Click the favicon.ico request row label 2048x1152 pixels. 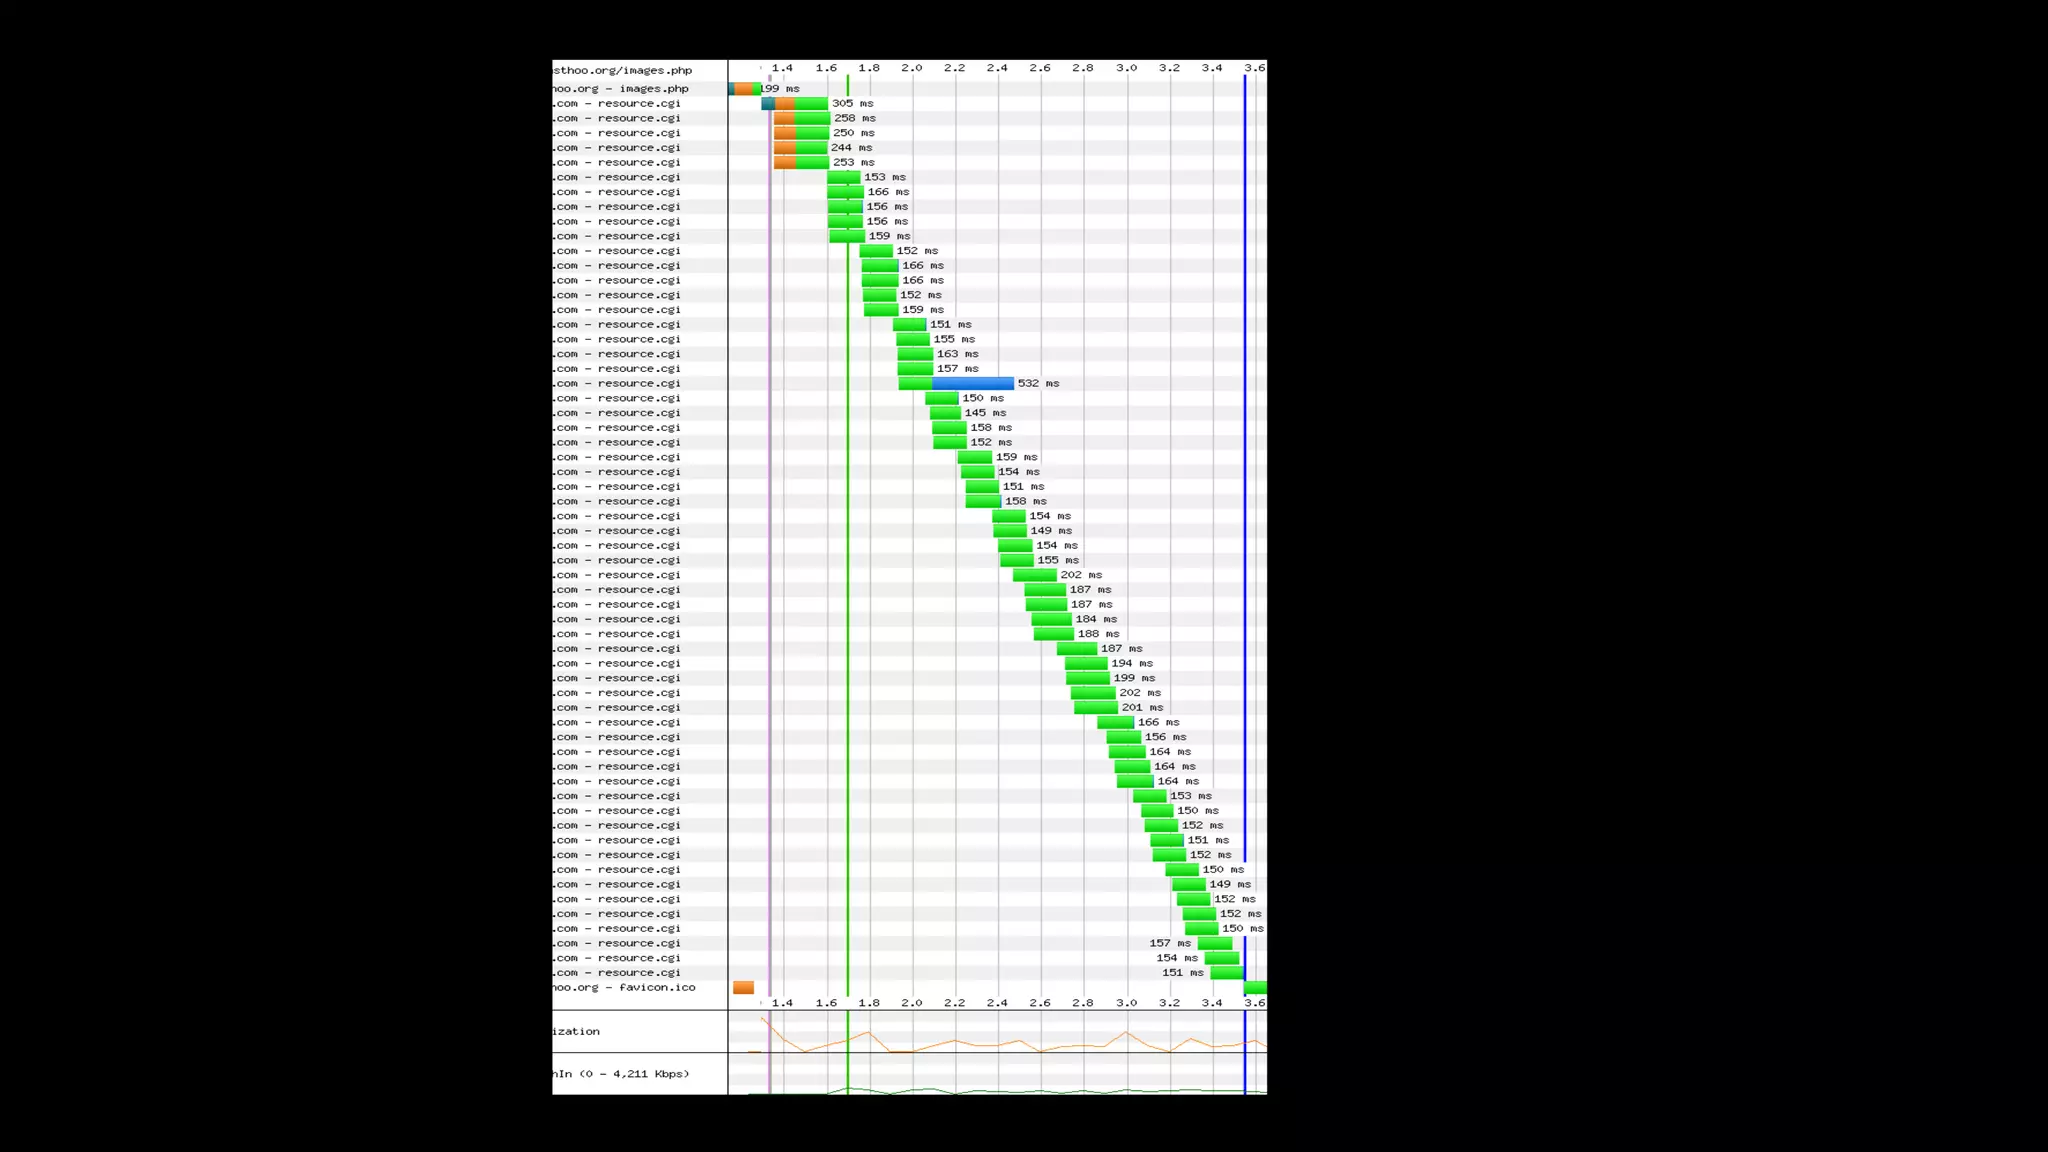click(x=625, y=988)
